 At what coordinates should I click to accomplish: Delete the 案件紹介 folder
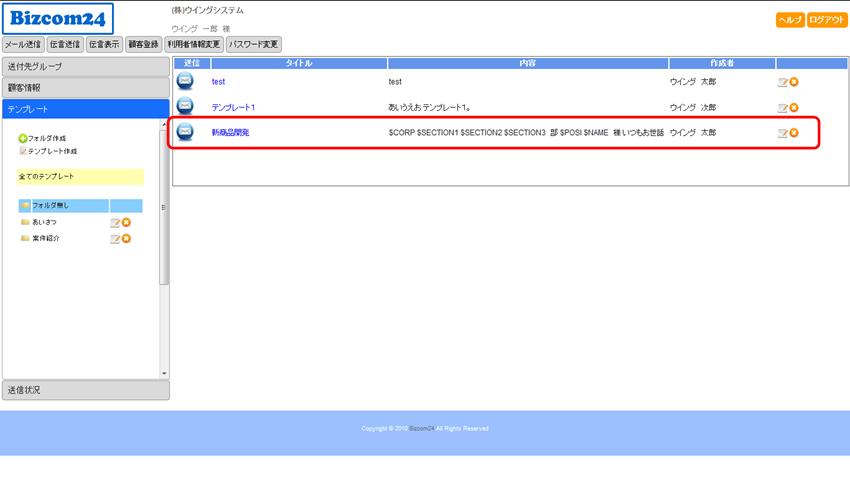click(x=127, y=238)
